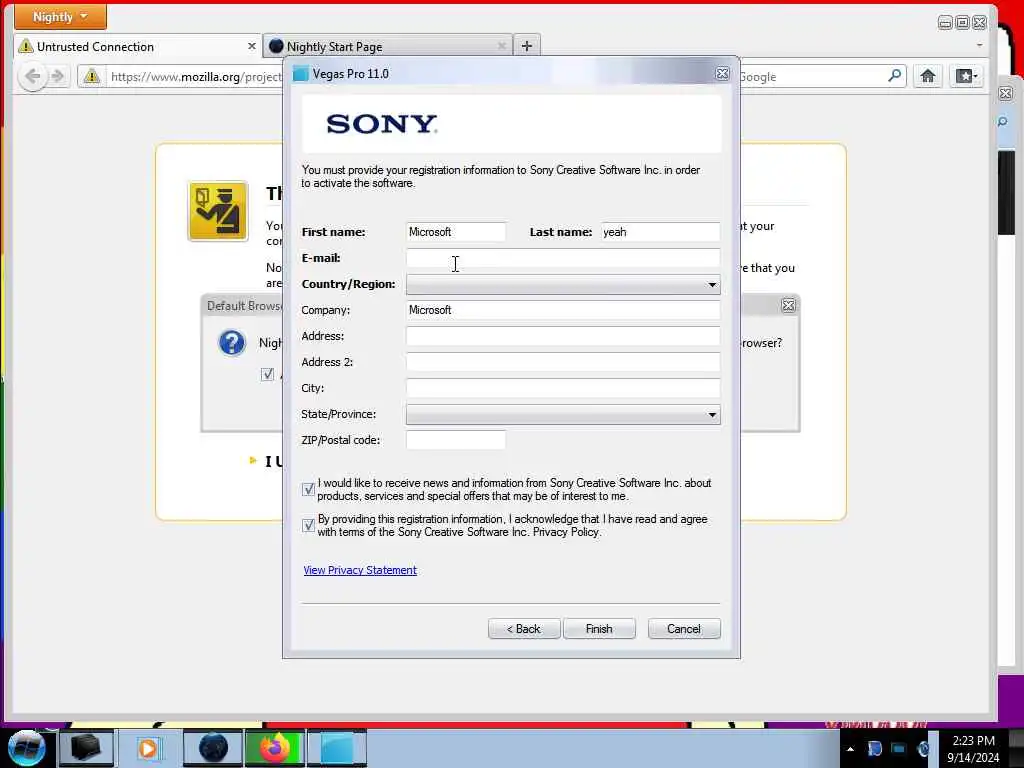Click the Address 2 field
Screen dimensions: 1024x768
563,362
